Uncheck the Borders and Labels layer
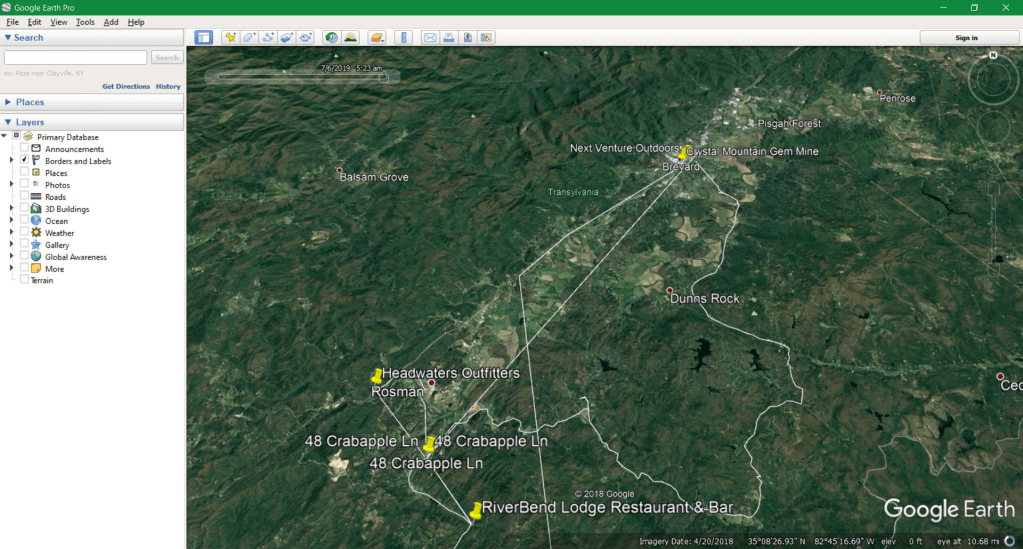Screen dimensions: 1023x549 coord(24,161)
